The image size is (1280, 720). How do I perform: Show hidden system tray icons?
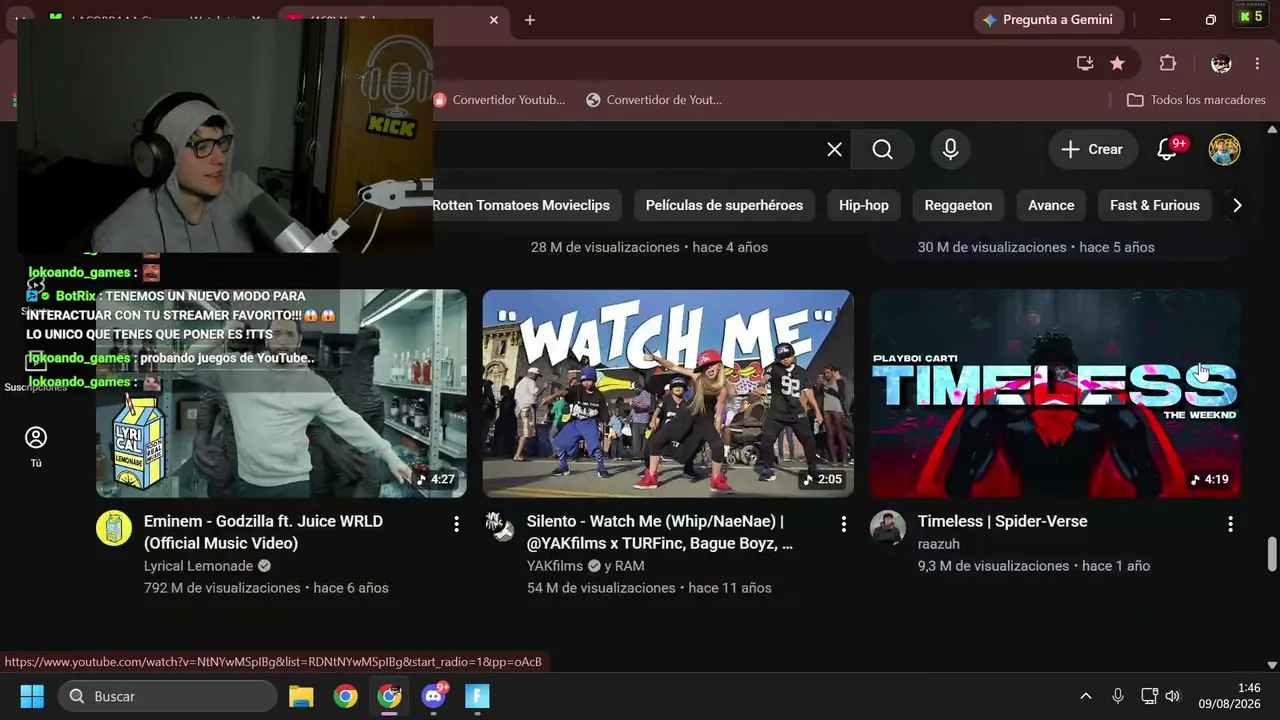[1086, 696]
